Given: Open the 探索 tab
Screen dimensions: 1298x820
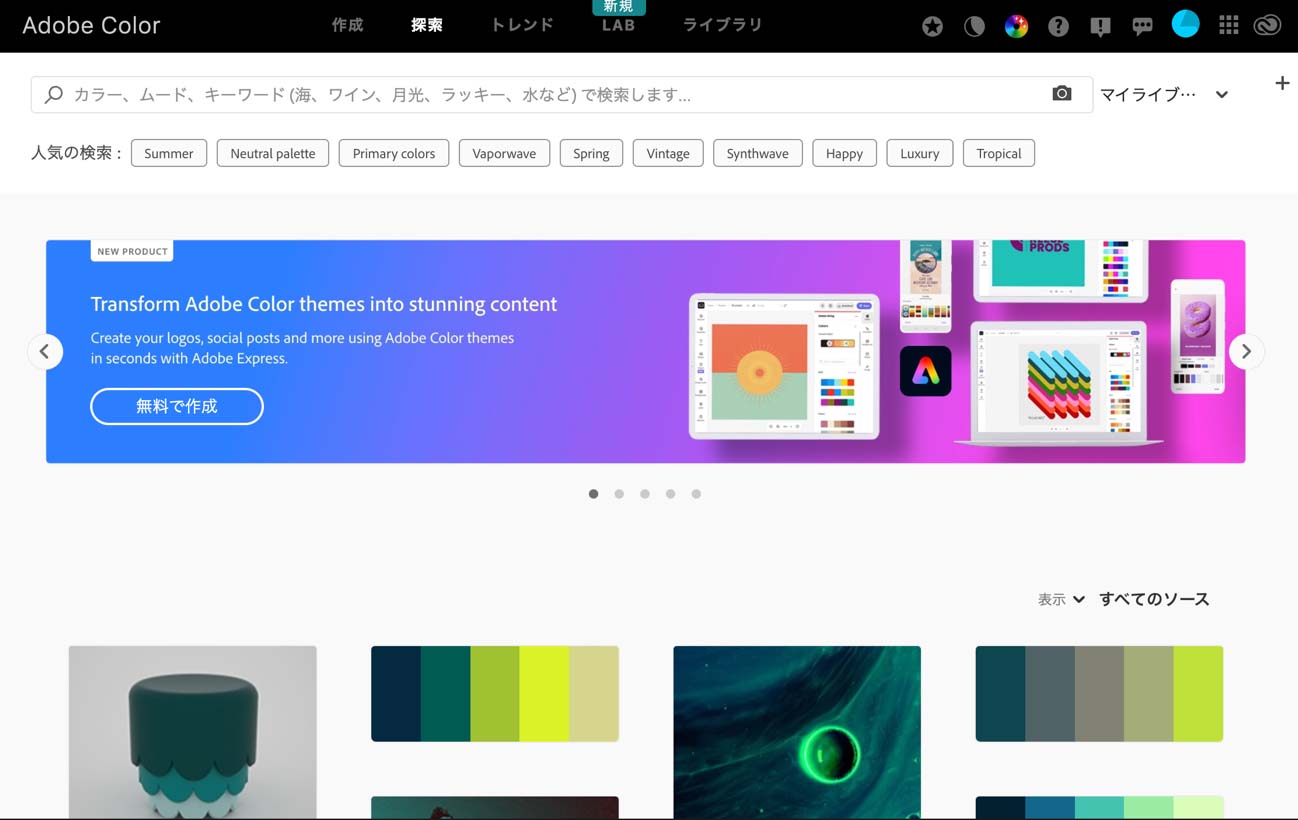Looking at the screenshot, I should point(426,25).
